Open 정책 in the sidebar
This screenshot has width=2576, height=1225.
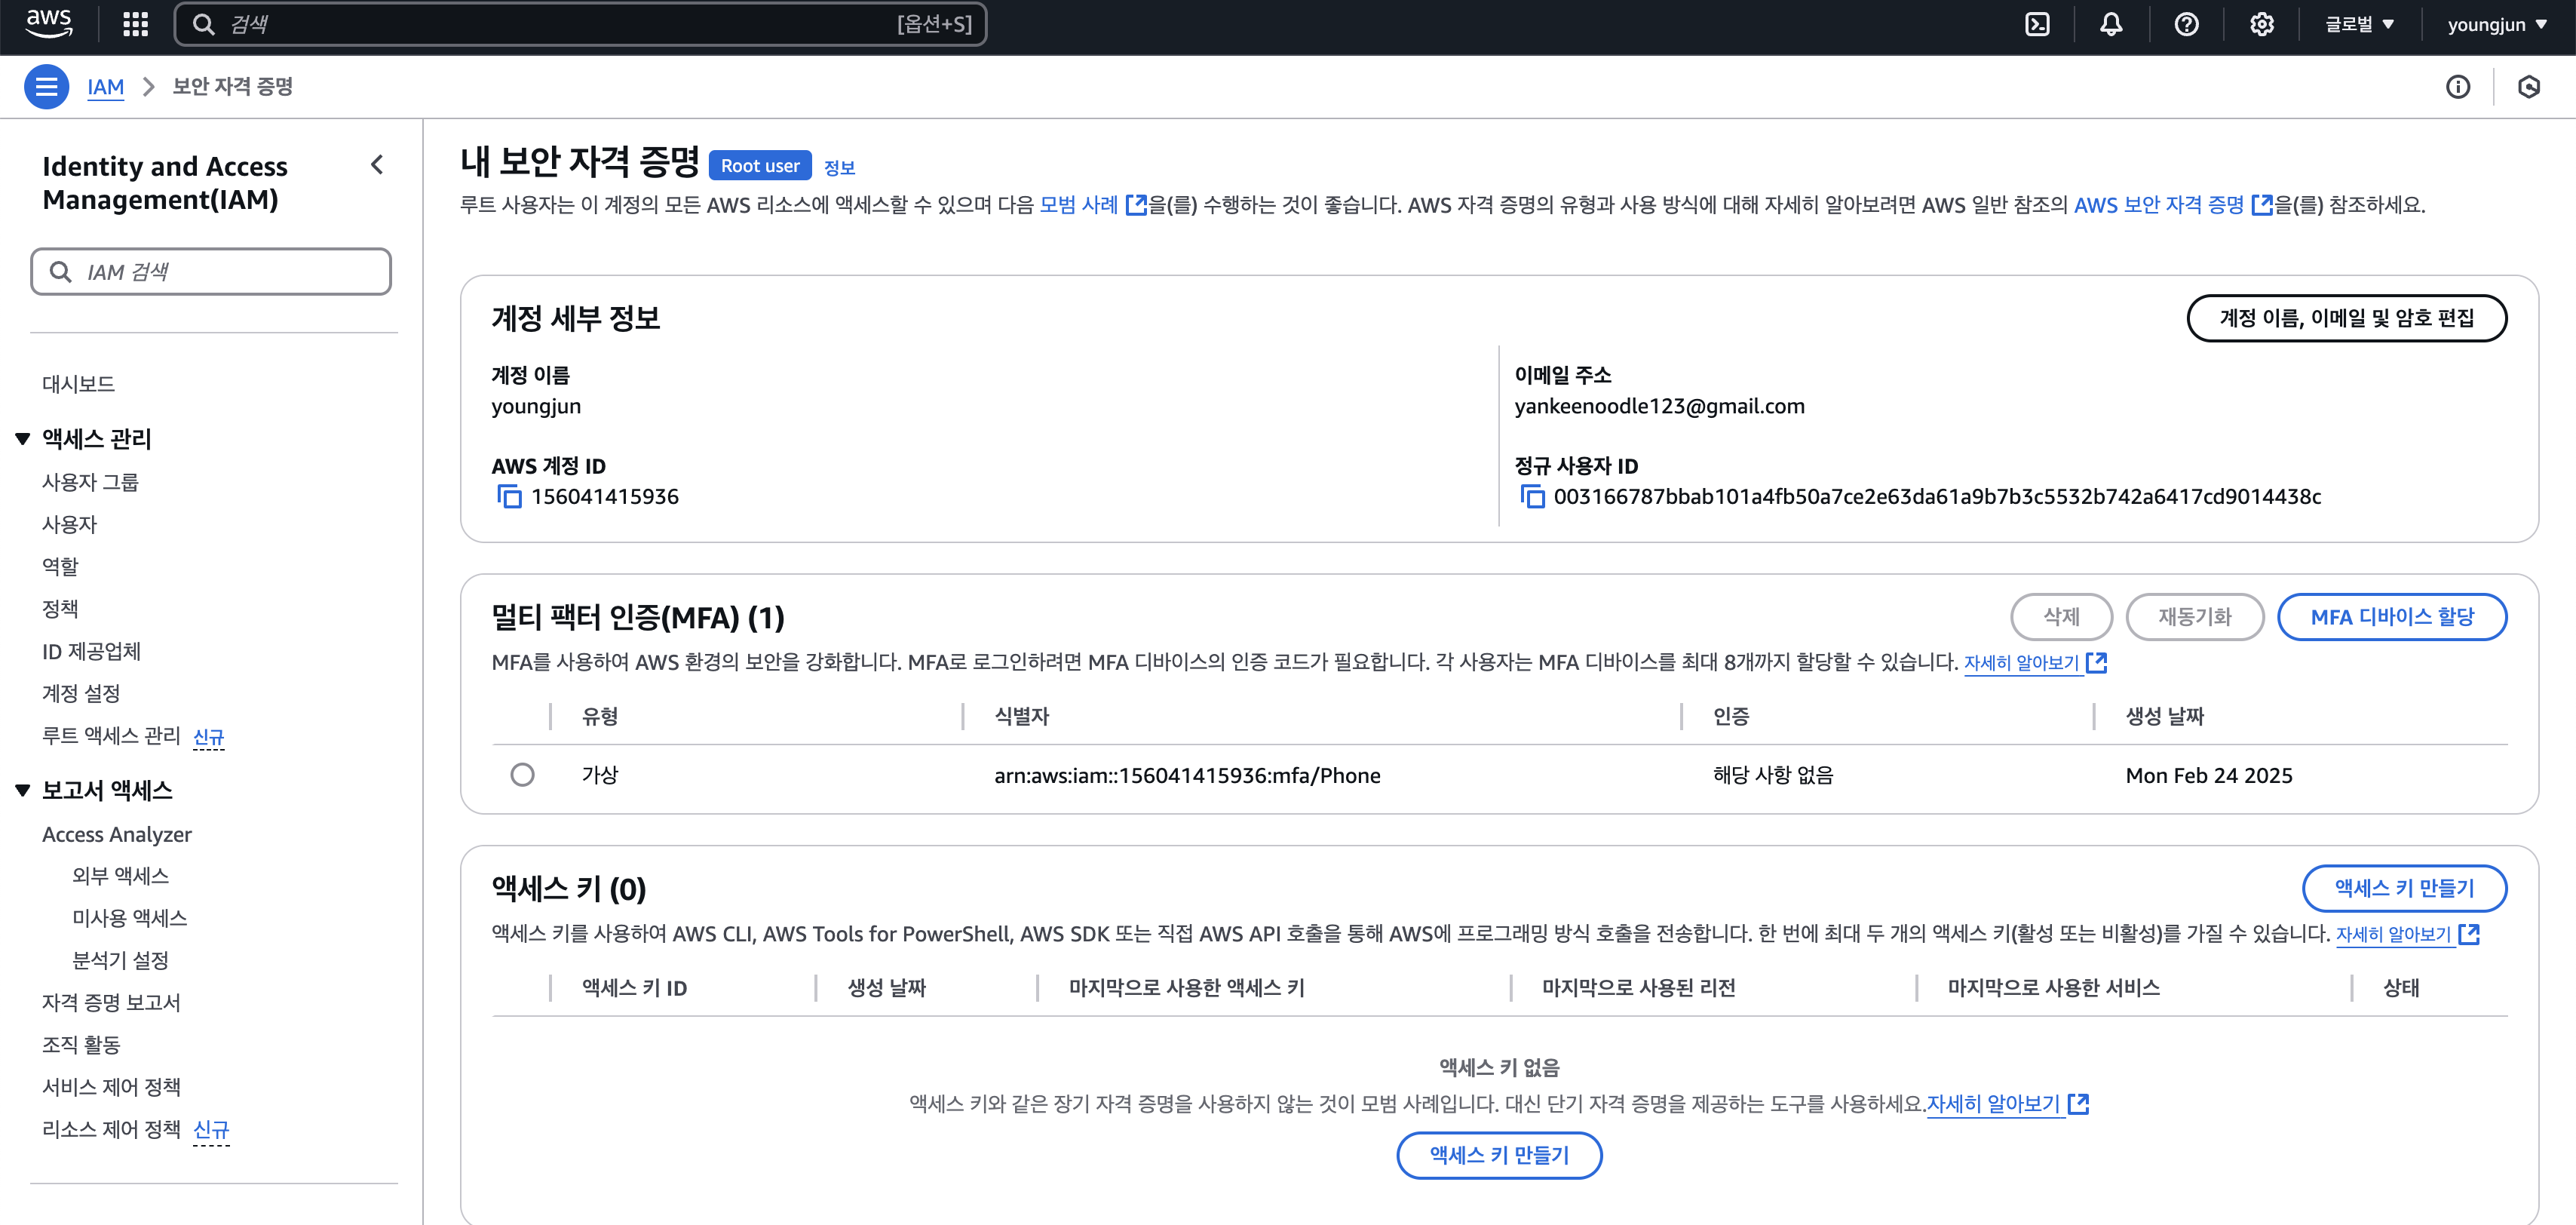click(x=60, y=608)
